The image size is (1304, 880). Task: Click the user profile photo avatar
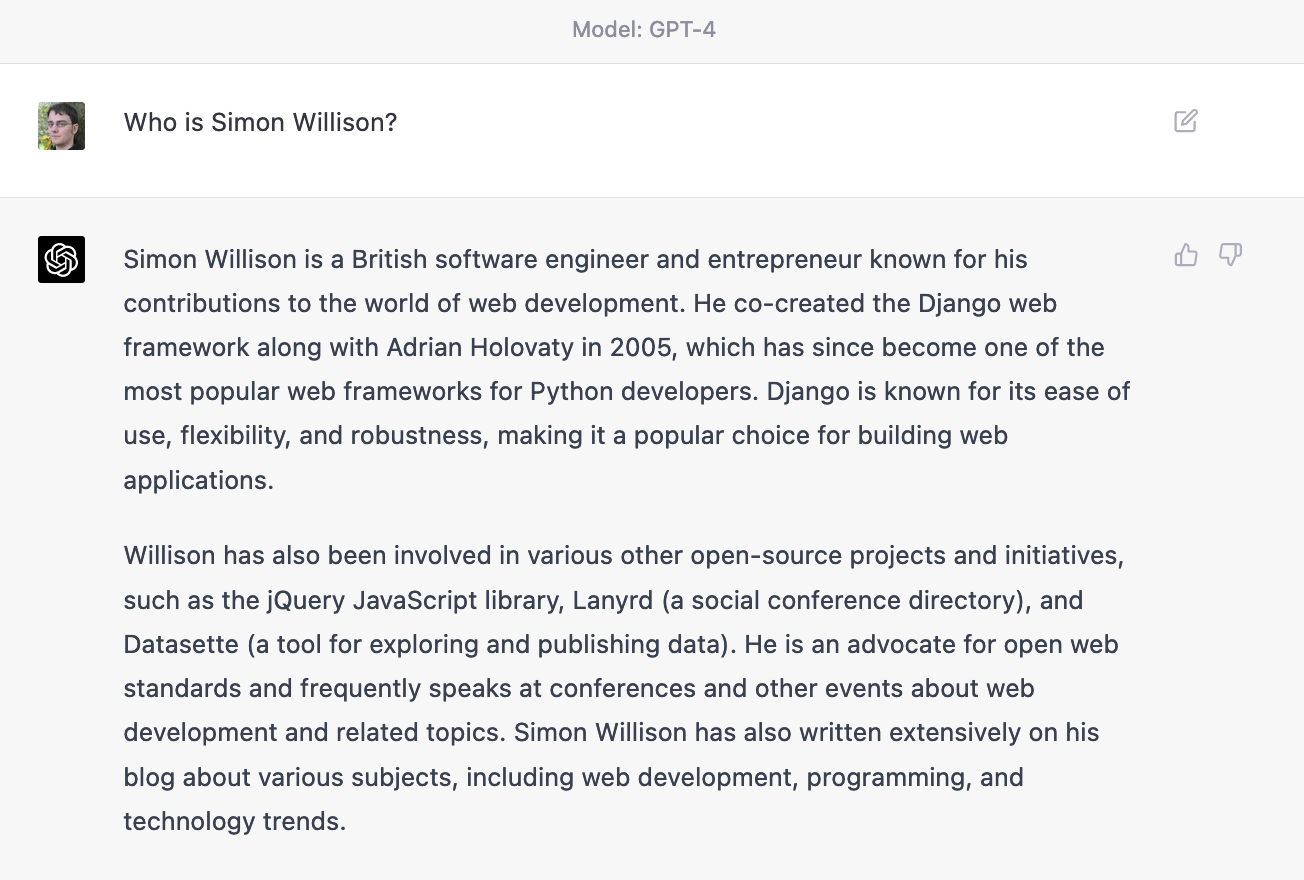61,126
